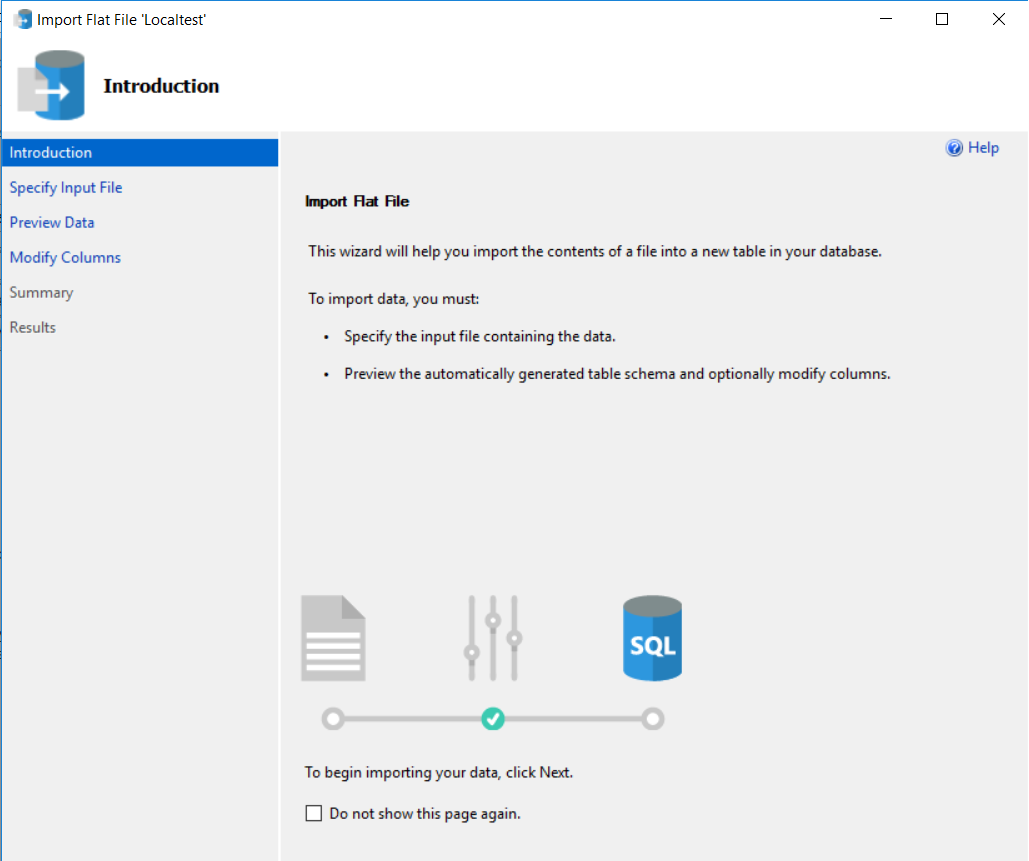Click the first empty progress circle
This screenshot has height=861, width=1029.
pos(333,719)
